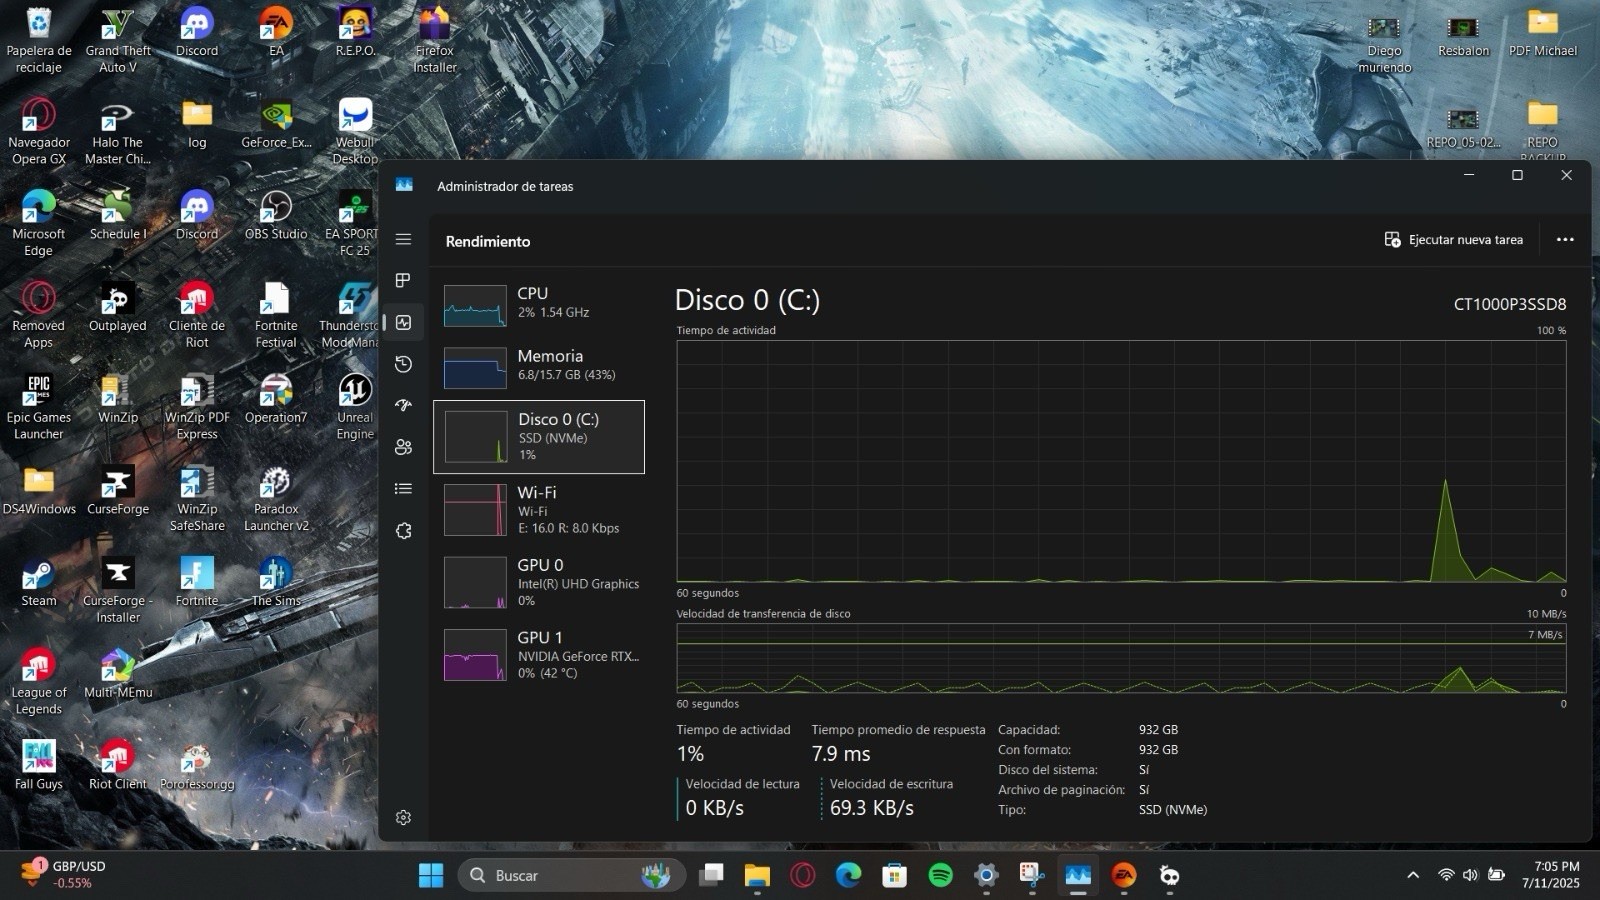Click the CT1000P3SSD8 disk model label

(x=1509, y=304)
